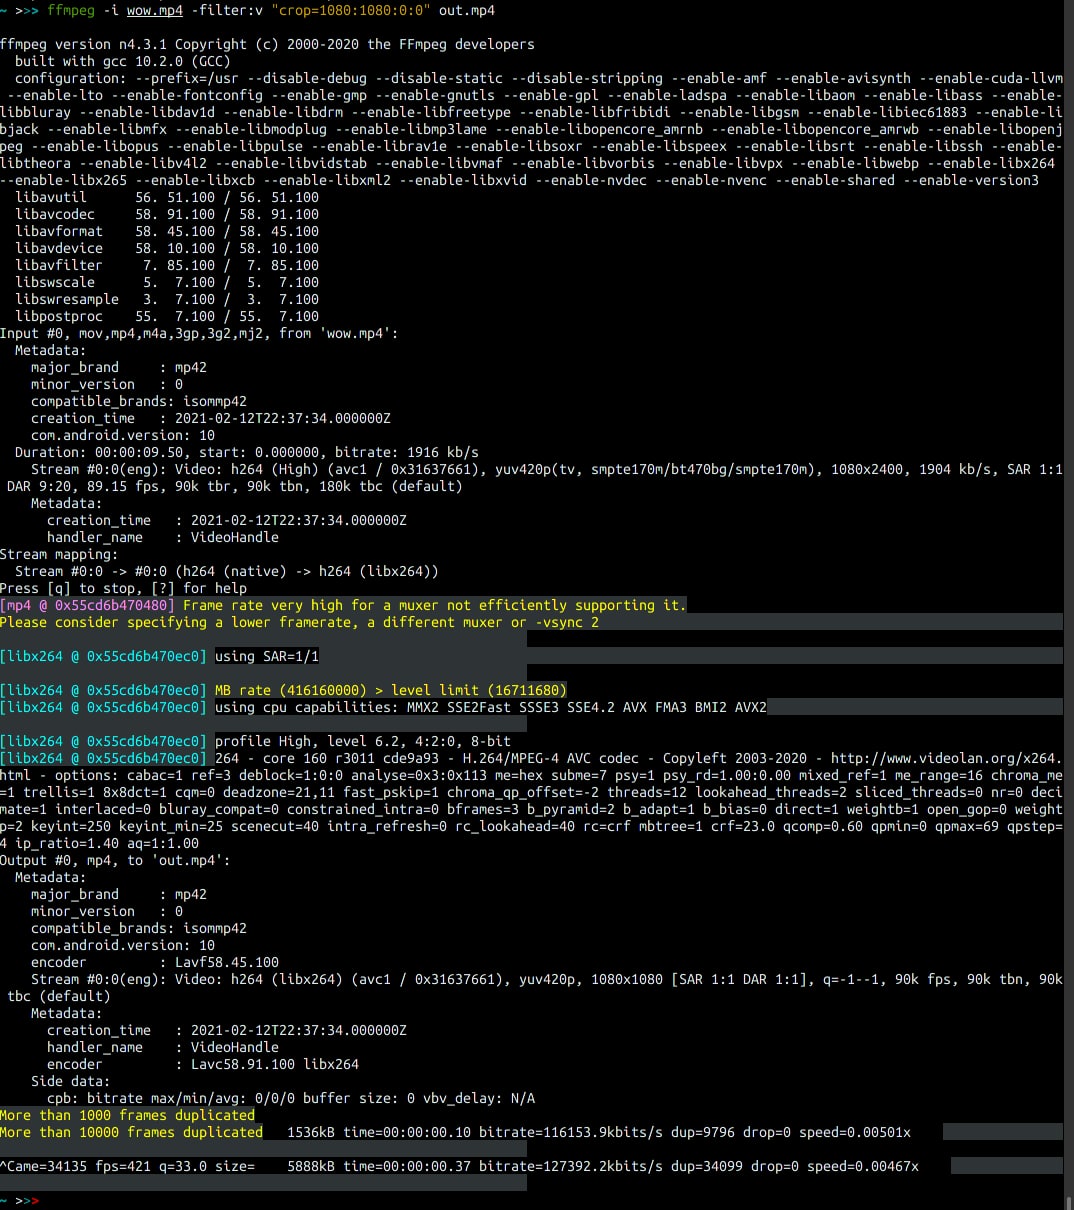
Task: Click out.mp4 at end of command line
Action: pos(468,10)
